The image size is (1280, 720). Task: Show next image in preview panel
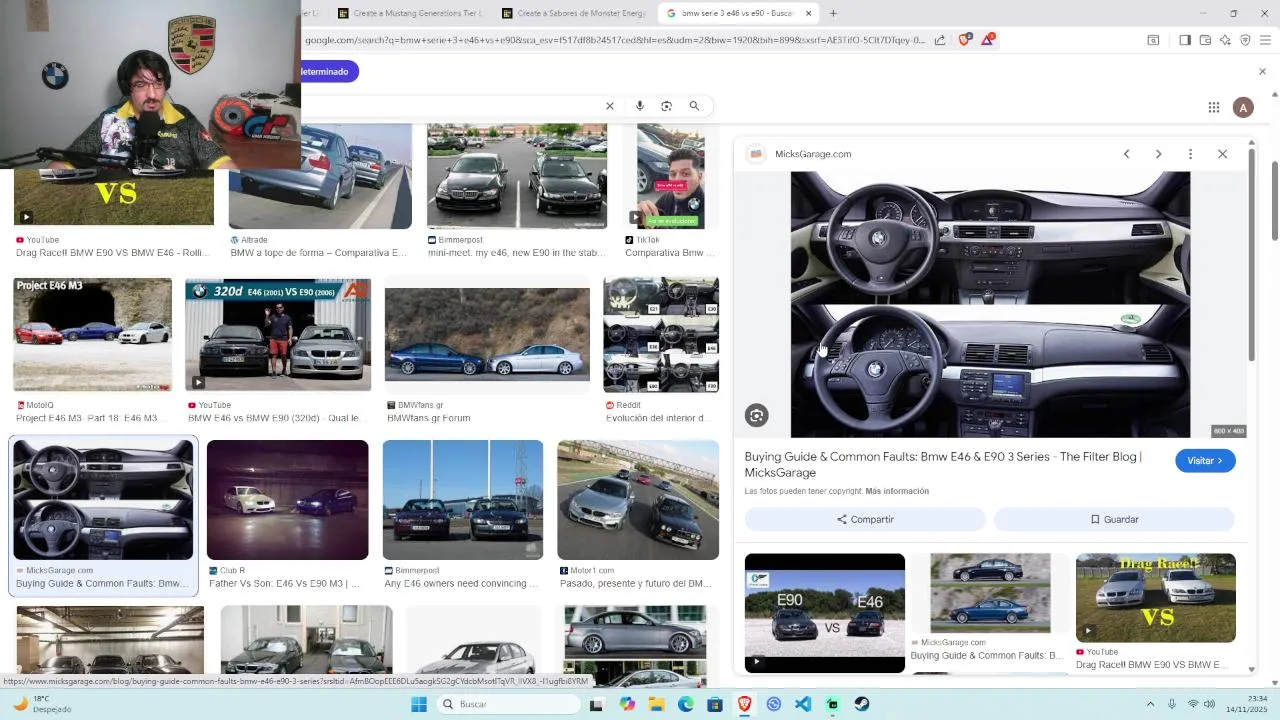point(1158,154)
